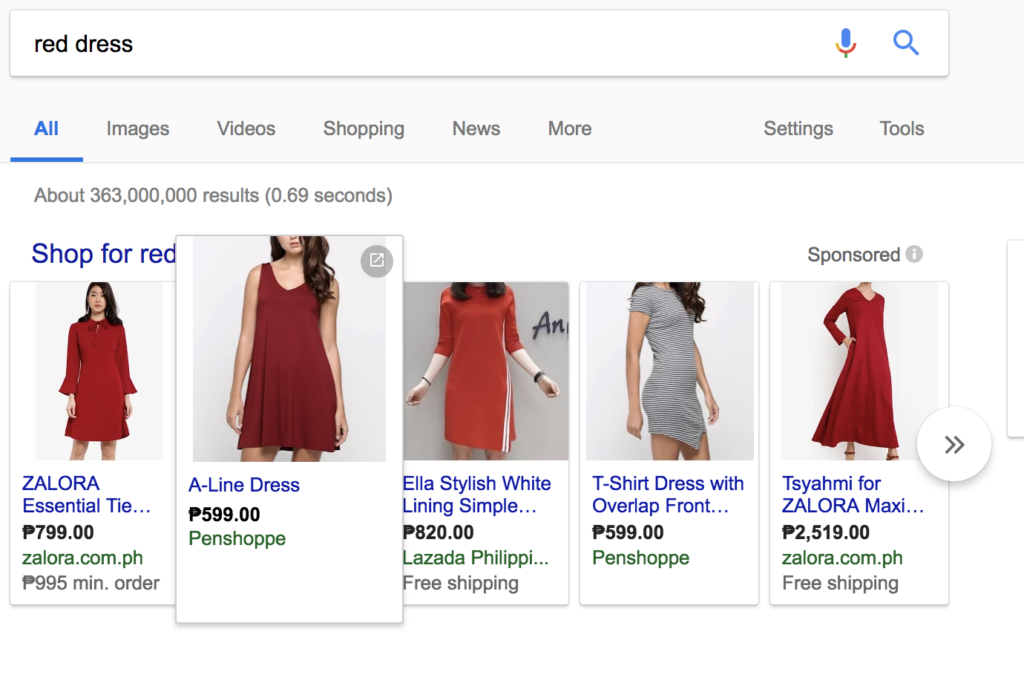Open ZALORA Essential Tie product link
This screenshot has height=698, width=1024.
pyautogui.click(x=86, y=494)
